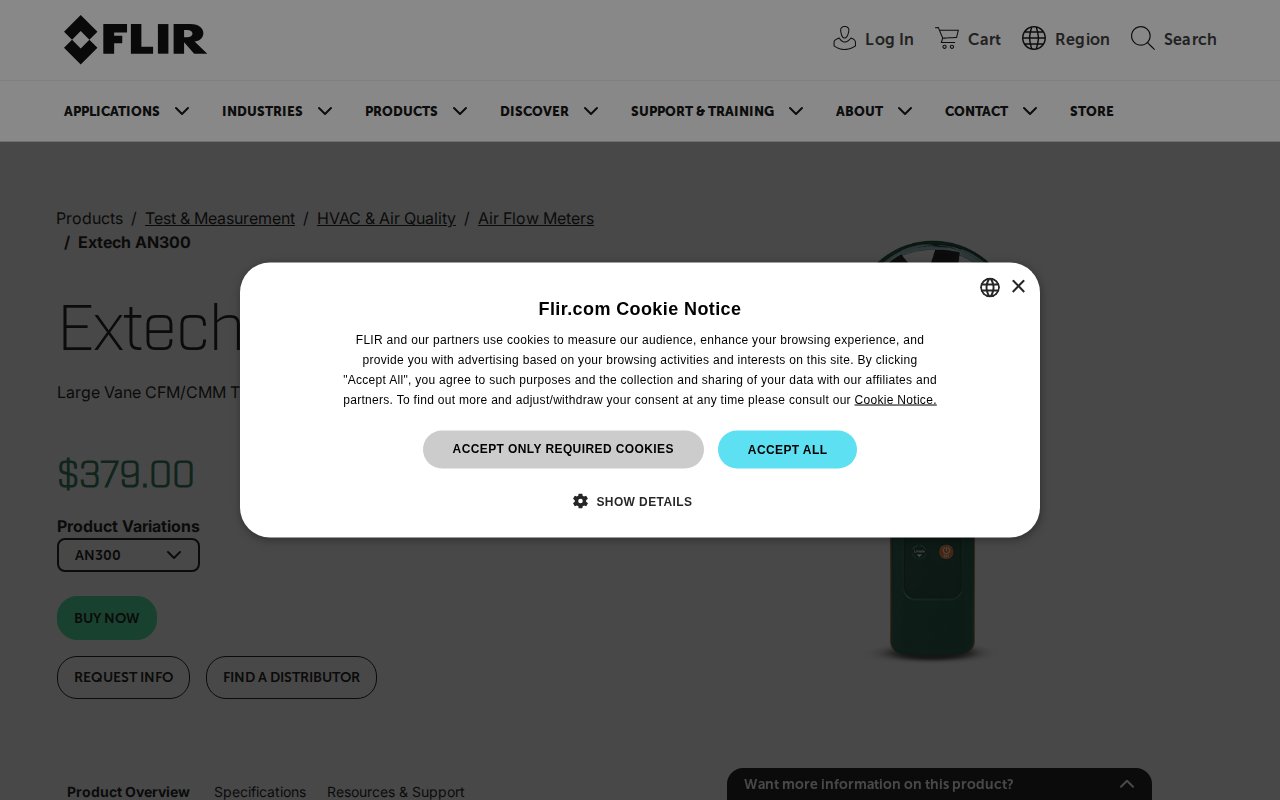Switch to the Specifications tab
Viewport: 1280px width, 800px height.
point(260,791)
